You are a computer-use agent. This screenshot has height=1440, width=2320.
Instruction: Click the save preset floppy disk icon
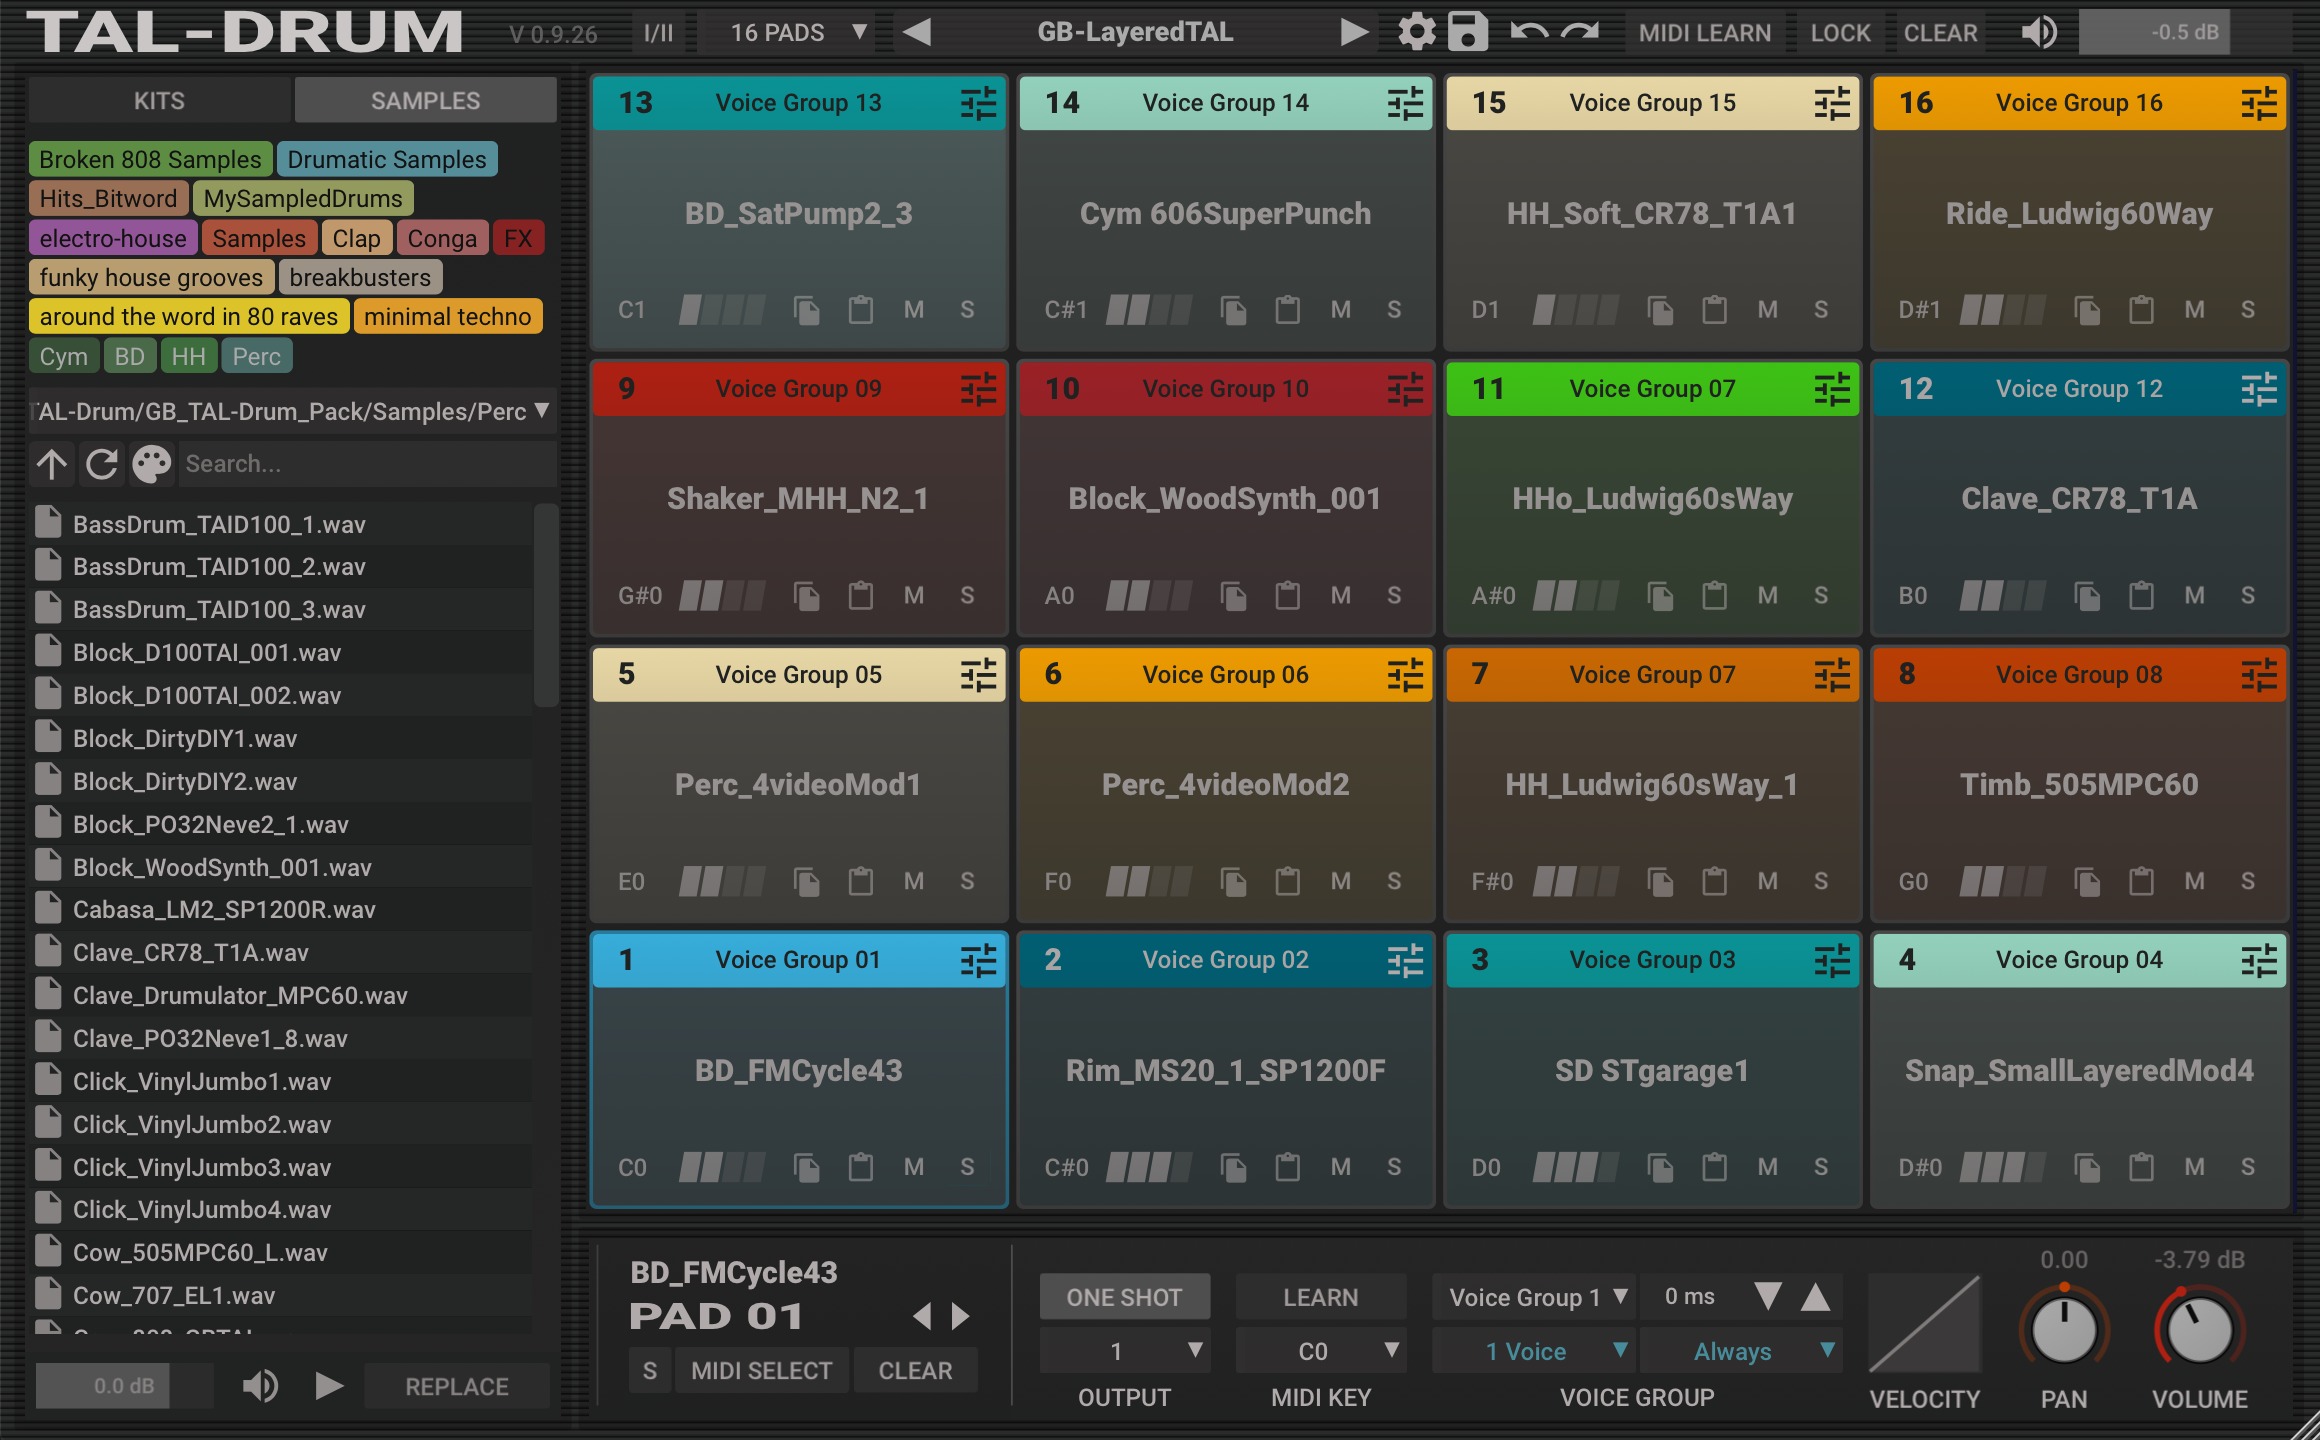coord(1468,32)
